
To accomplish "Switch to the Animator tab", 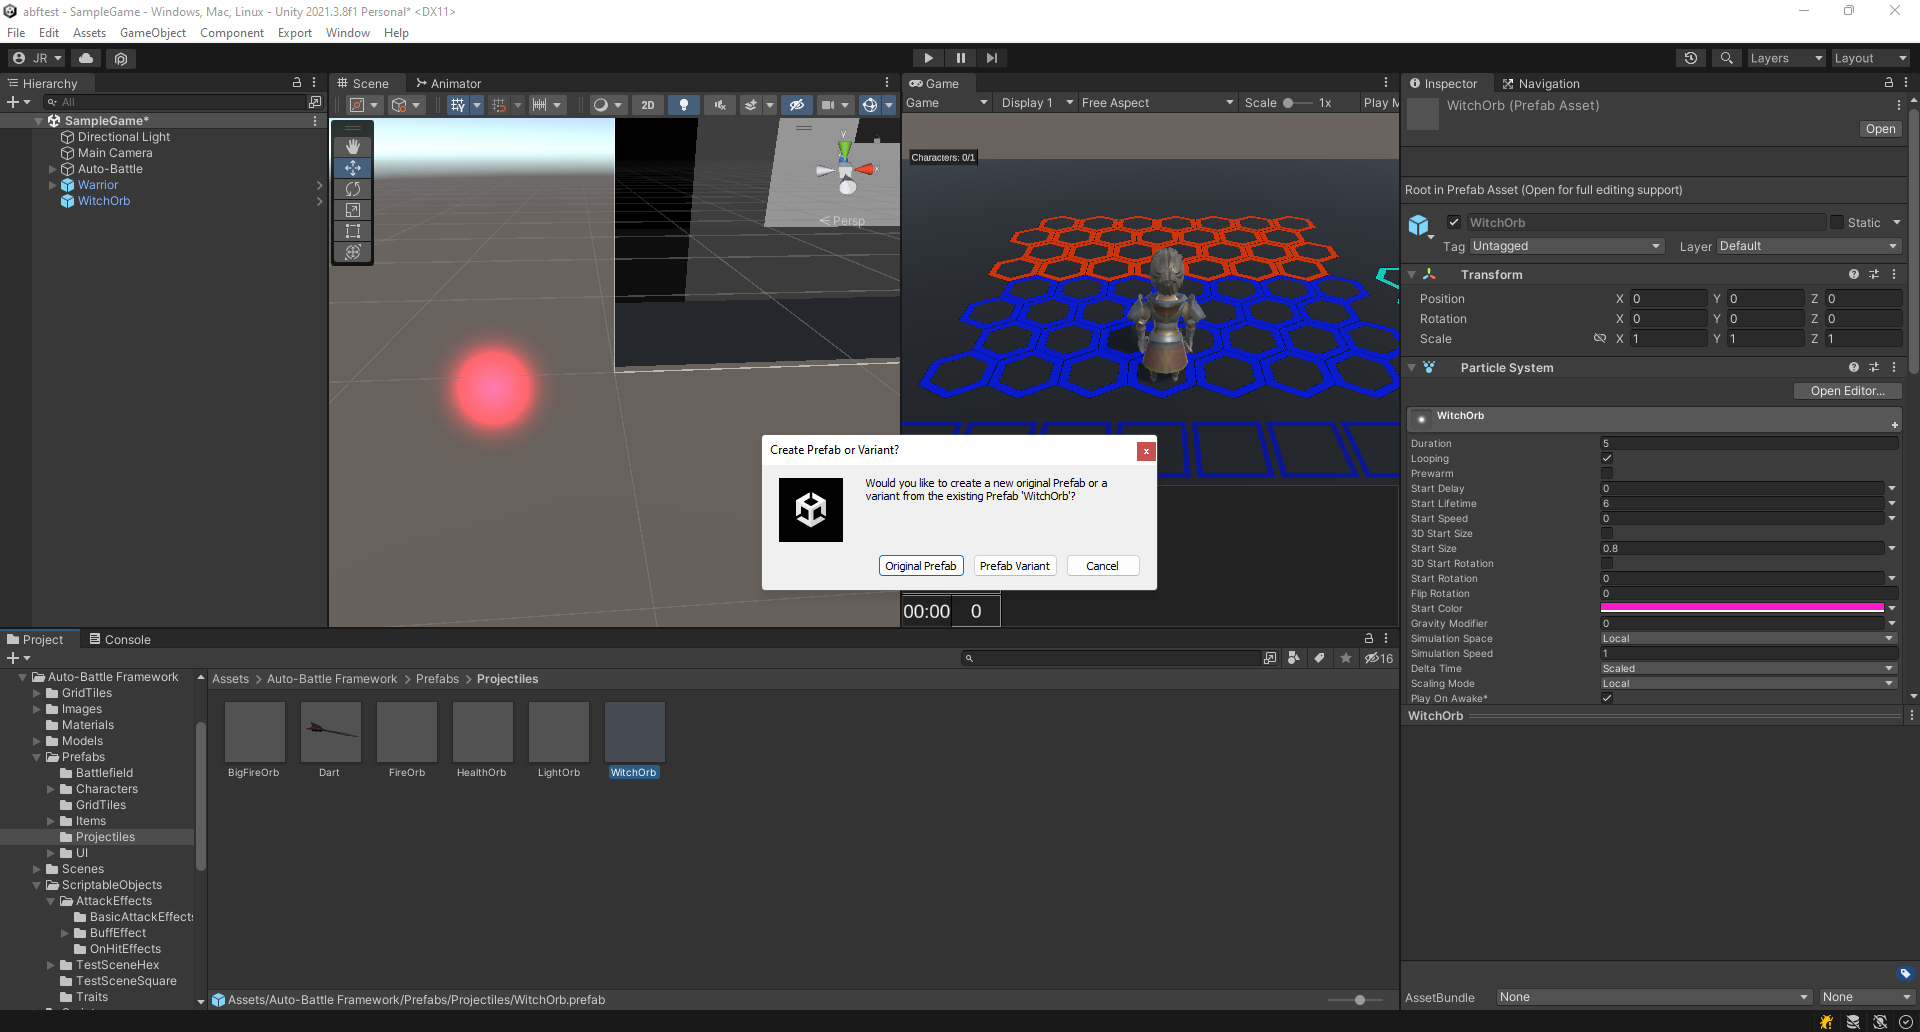I will coord(448,84).
